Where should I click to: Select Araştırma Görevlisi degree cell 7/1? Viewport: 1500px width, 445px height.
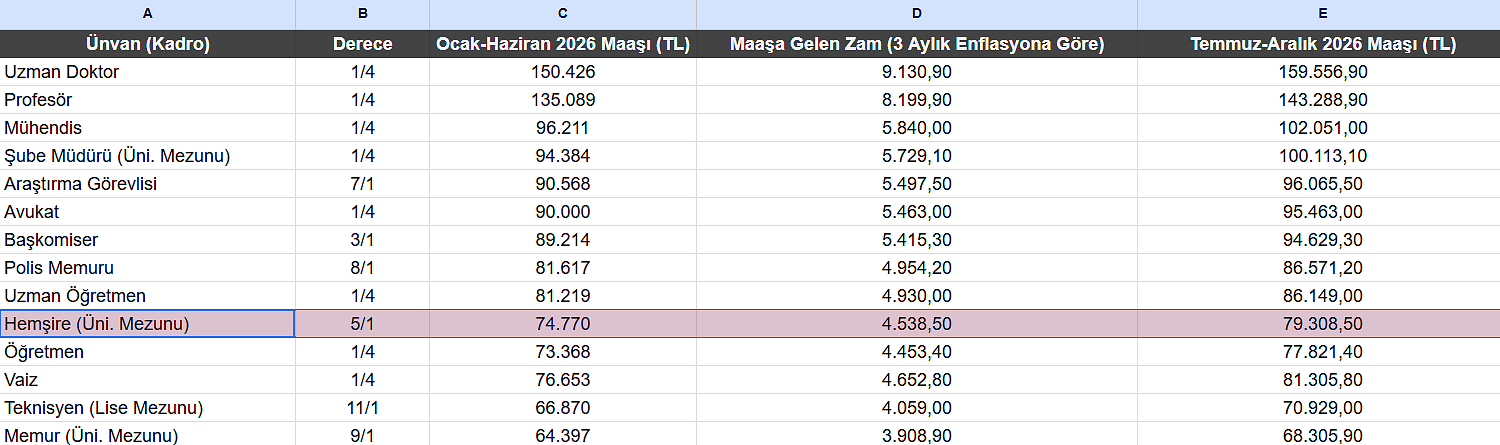pos(362,184)
